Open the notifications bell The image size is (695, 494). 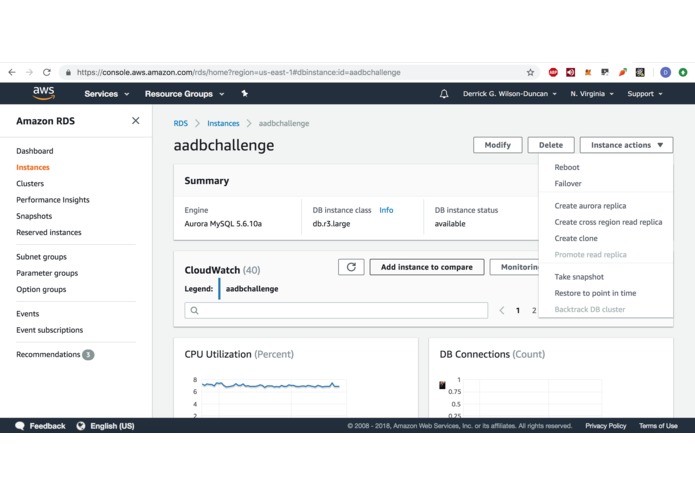point(444,94)
